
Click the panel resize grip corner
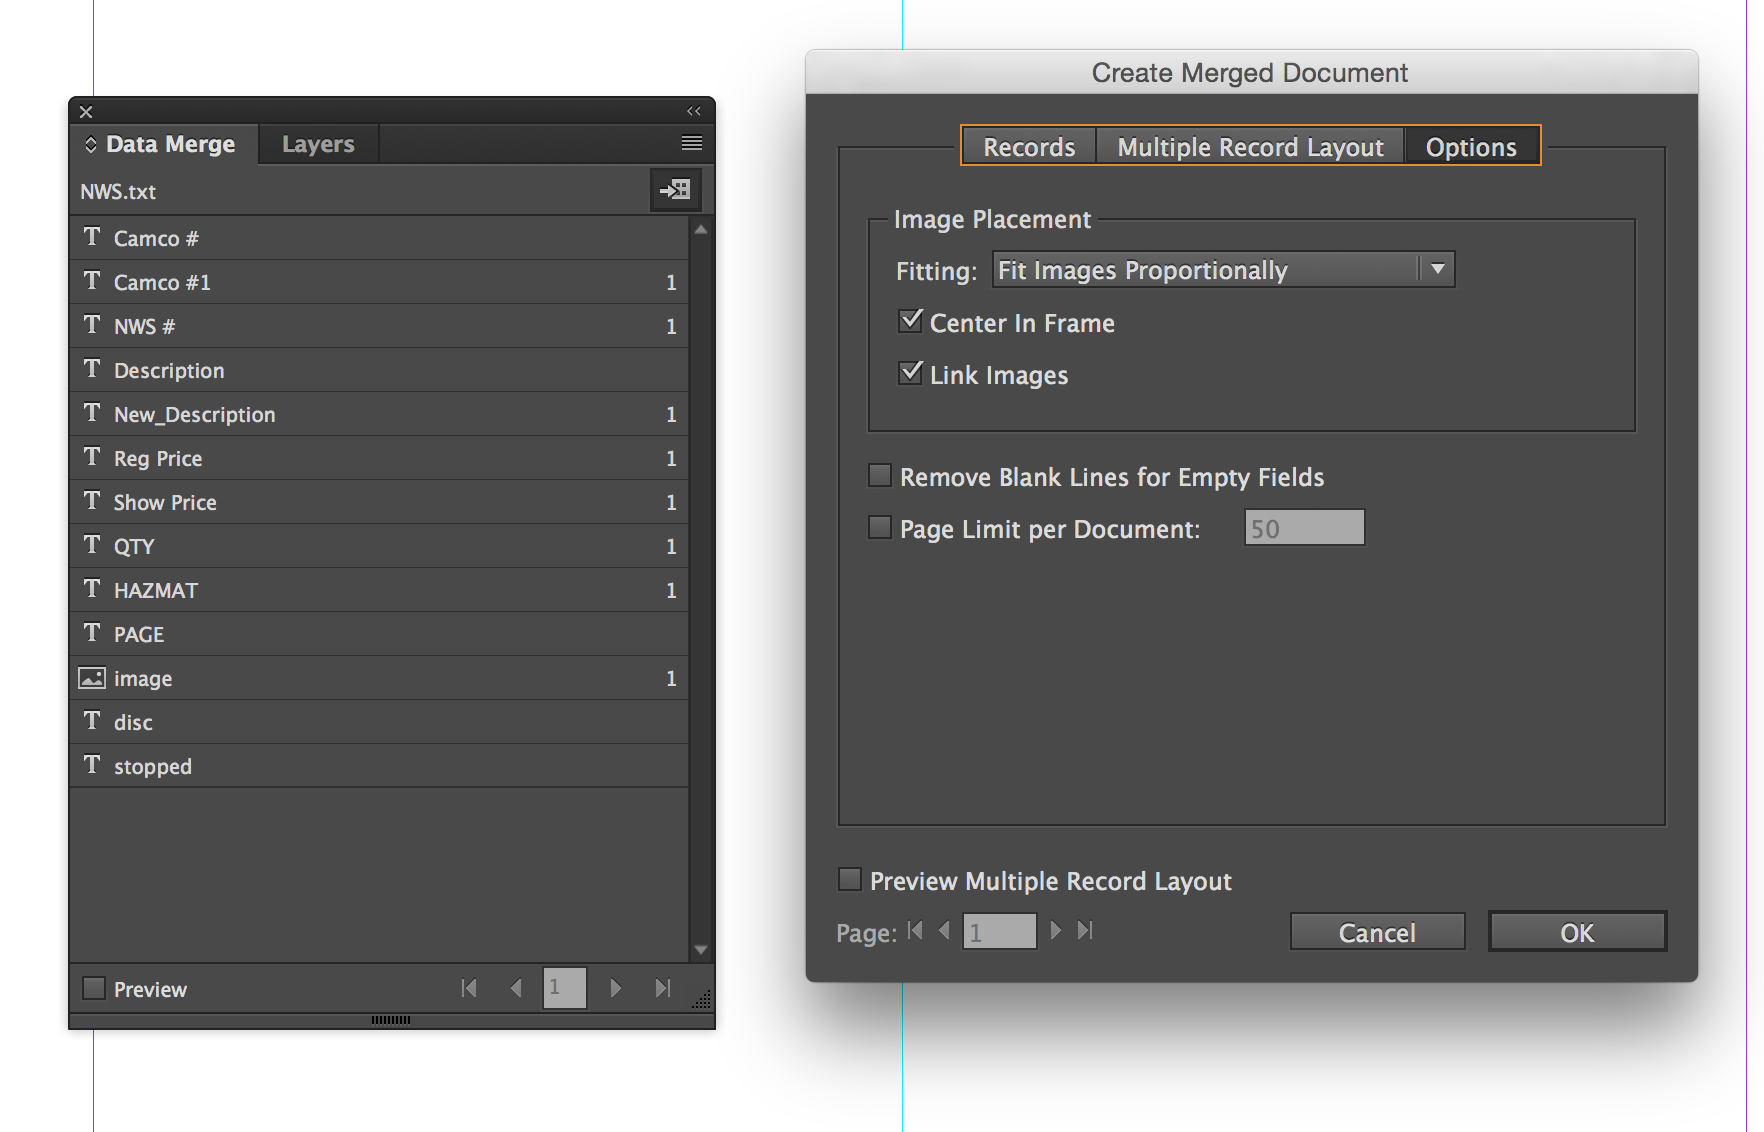(x=702, y=999)
